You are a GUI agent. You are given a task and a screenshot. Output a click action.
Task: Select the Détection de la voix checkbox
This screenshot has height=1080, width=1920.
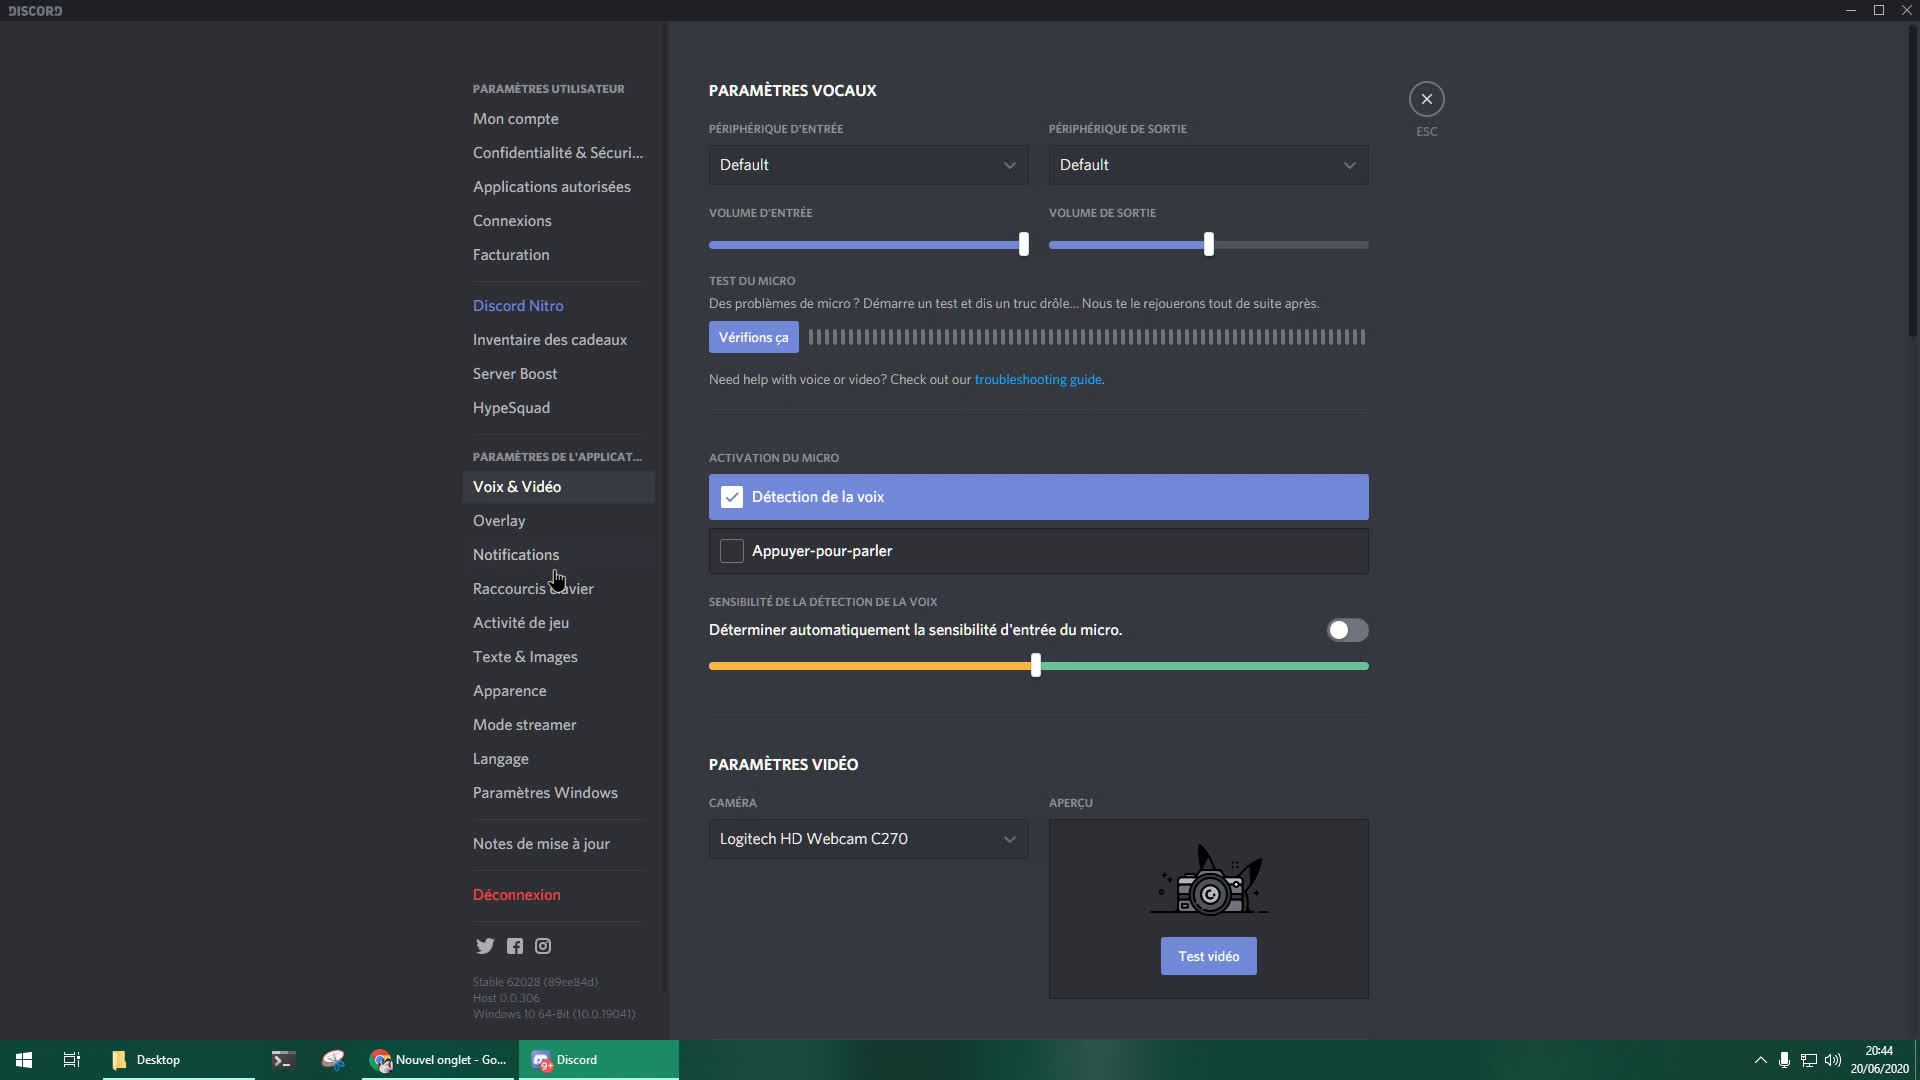pyautogui.click(x=732, y=497)
